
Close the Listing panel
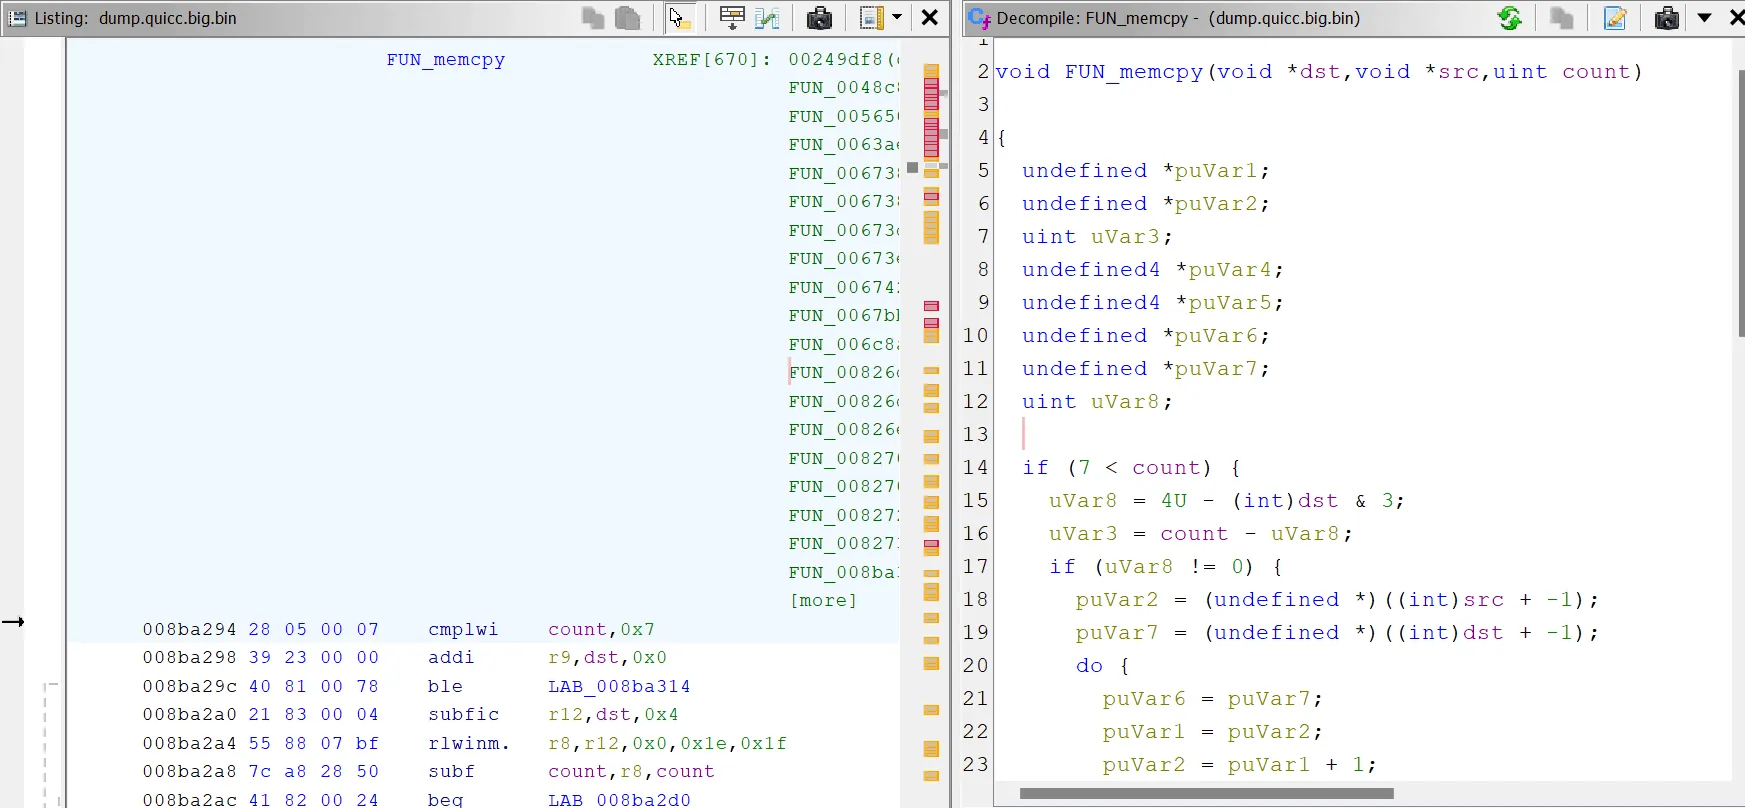click(929, 18)
